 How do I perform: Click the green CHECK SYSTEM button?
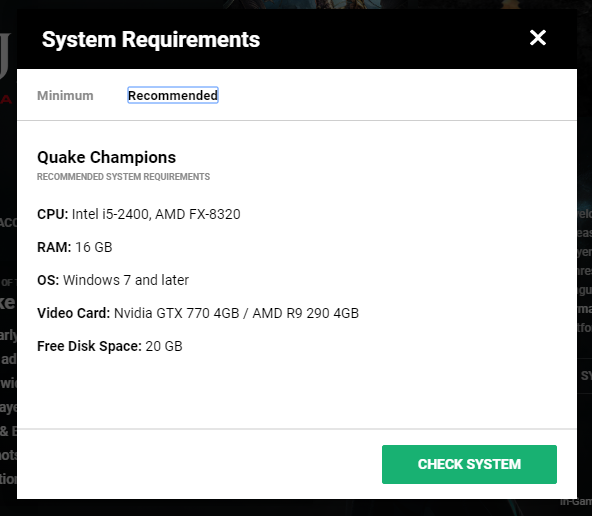[x=469, y=464]
